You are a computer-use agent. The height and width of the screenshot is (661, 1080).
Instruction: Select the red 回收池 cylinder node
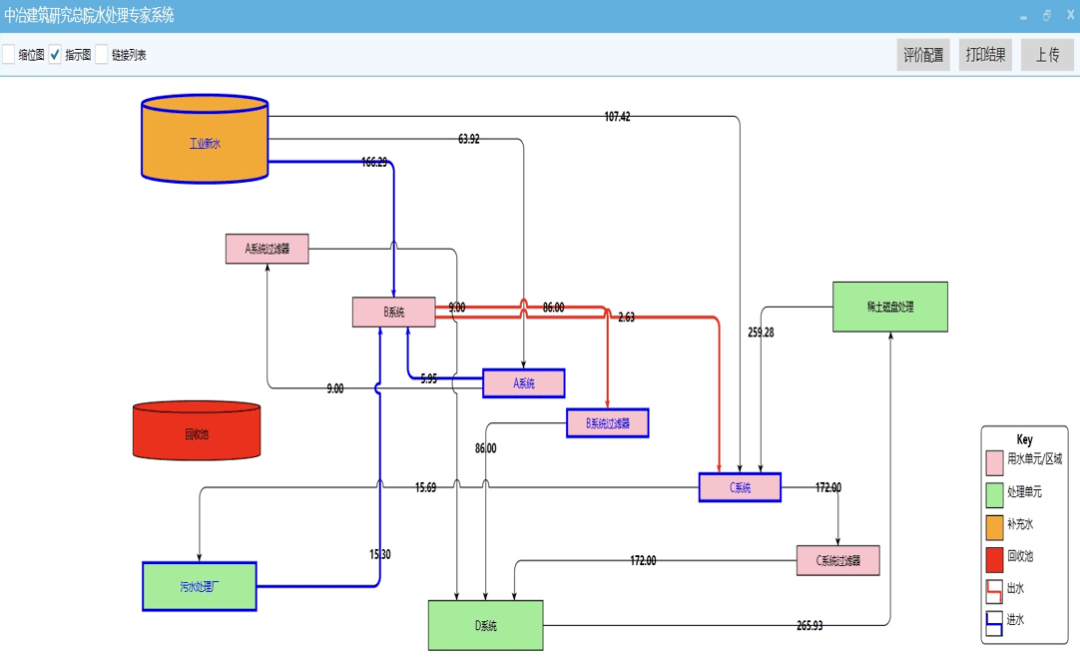pos(197,431)
